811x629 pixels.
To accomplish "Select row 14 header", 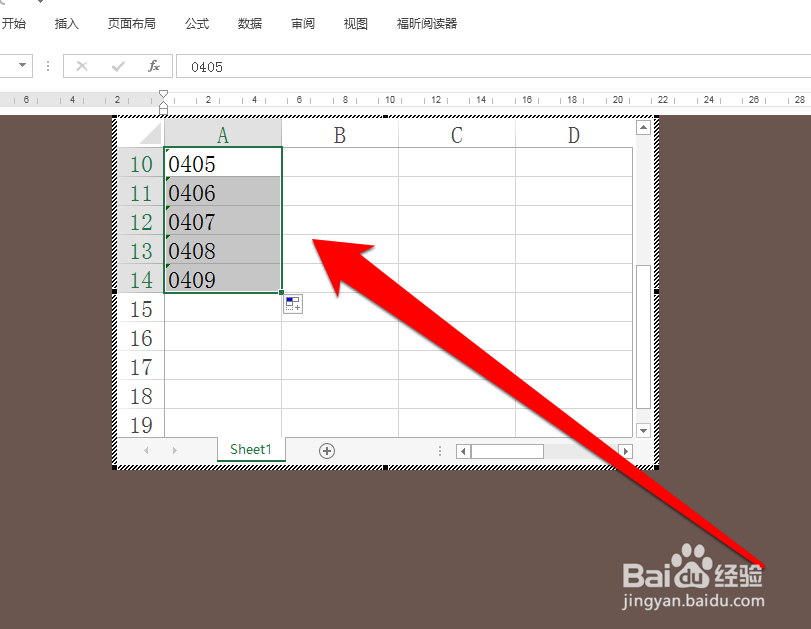I will [x=141, y=280].
